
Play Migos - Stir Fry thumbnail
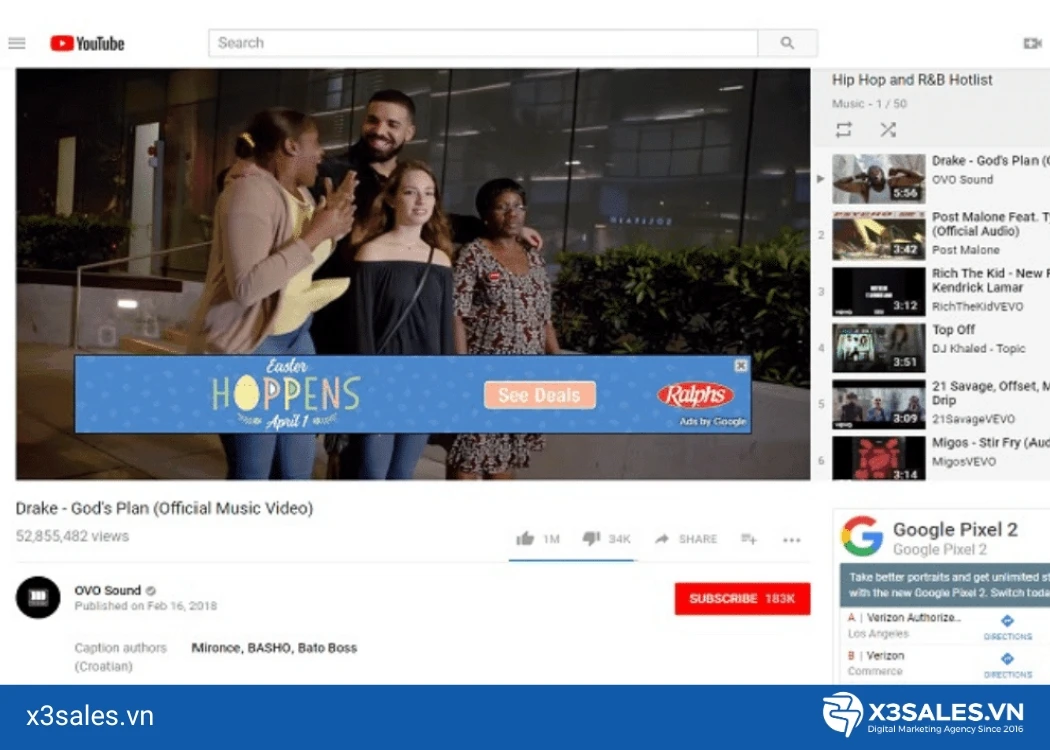[x=879, y=459]
